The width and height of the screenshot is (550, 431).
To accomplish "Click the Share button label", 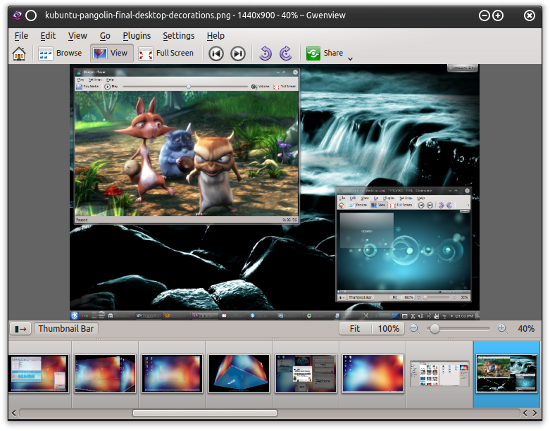I will click(x=333, y=53).
